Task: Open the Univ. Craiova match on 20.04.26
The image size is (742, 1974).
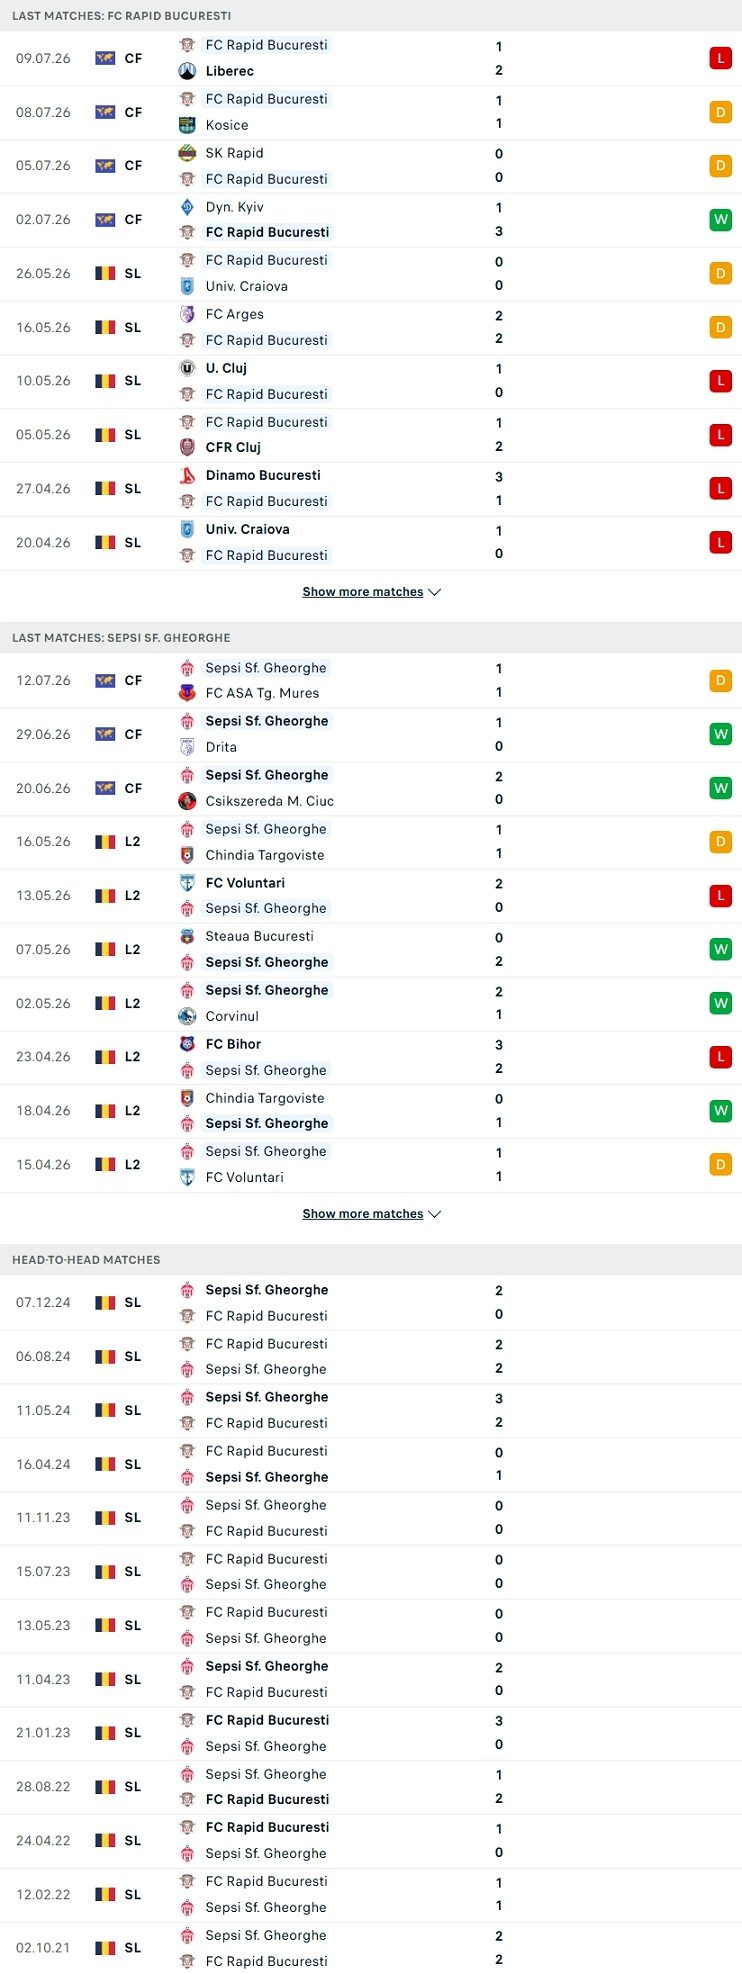Action: coord(371,543)
